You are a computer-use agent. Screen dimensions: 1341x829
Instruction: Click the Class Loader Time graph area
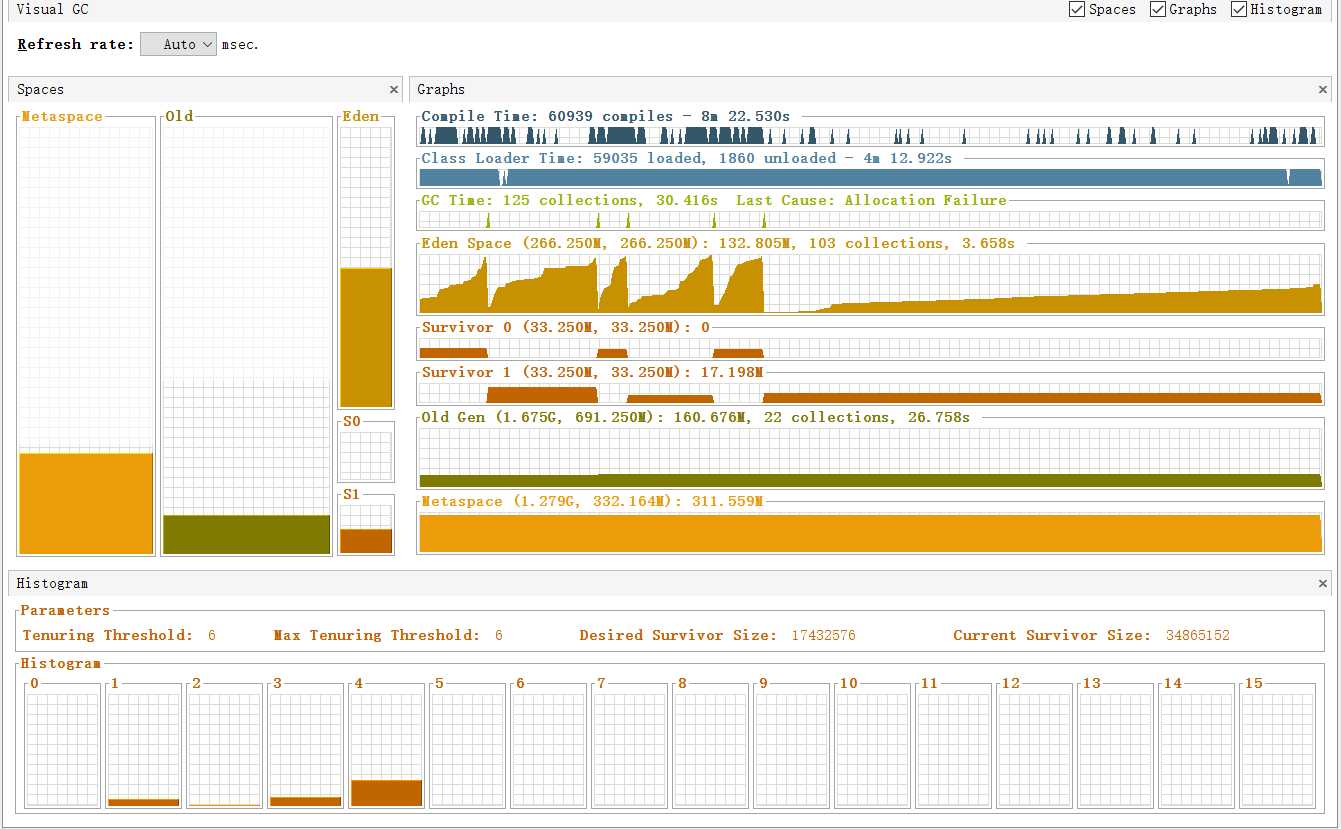[x=870, y=177]
